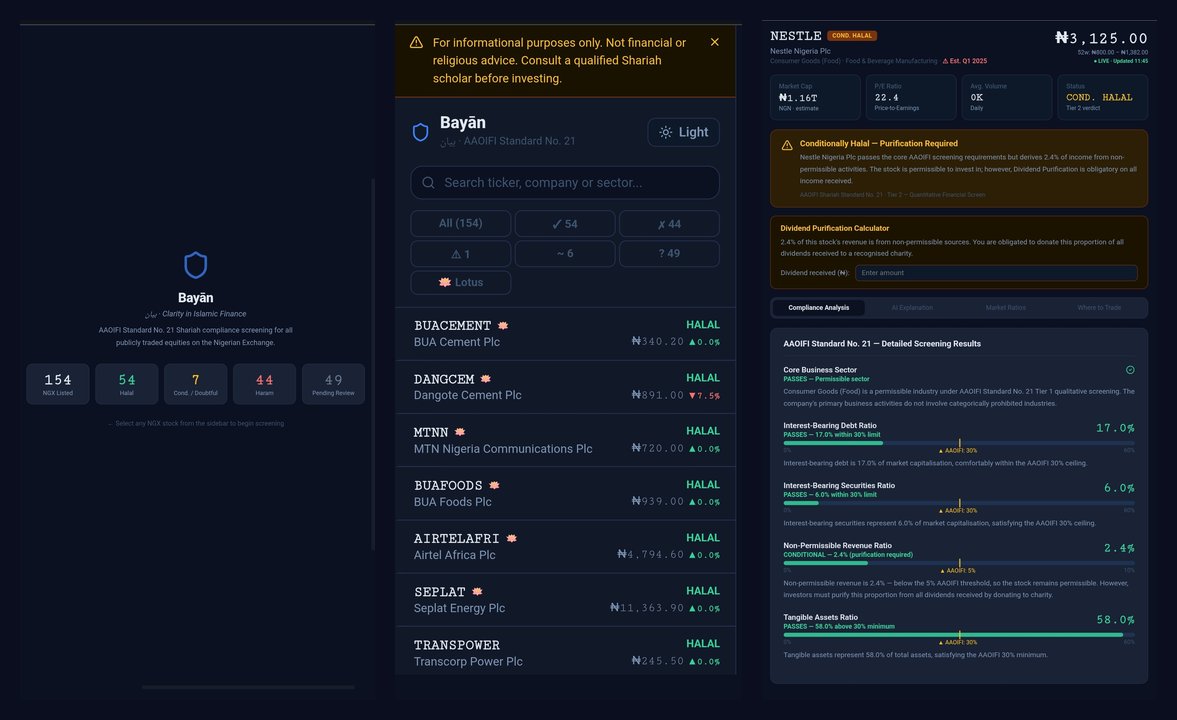The height and width of the screenshot is (720, 1177).
Task: Click the 7 Cond. / Doubtful stat card
Action: click(195, 384)
